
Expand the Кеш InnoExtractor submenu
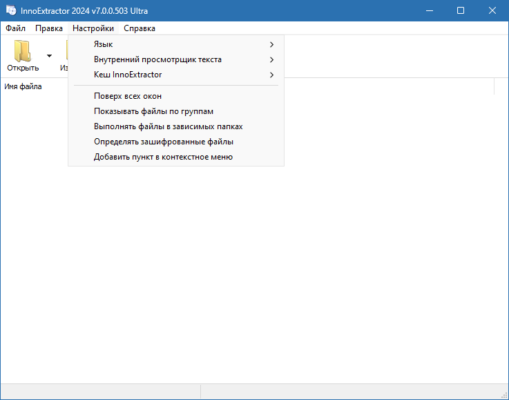[176, 75]
